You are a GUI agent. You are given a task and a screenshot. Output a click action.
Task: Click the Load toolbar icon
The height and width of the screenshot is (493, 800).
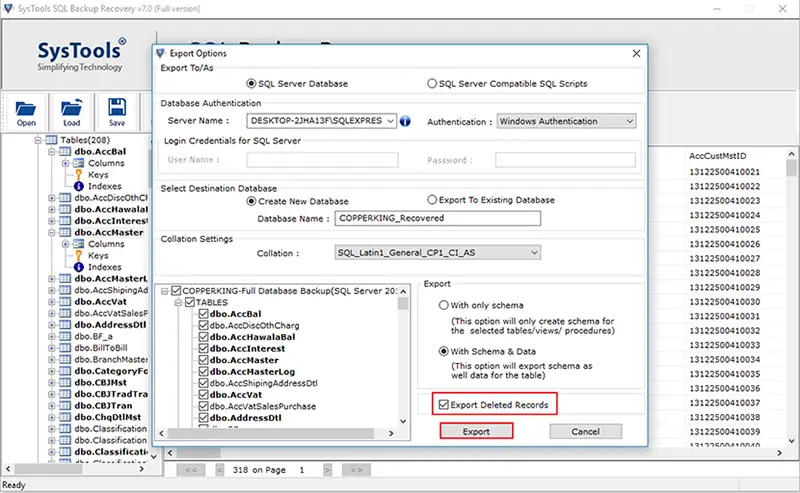point(71,112)
